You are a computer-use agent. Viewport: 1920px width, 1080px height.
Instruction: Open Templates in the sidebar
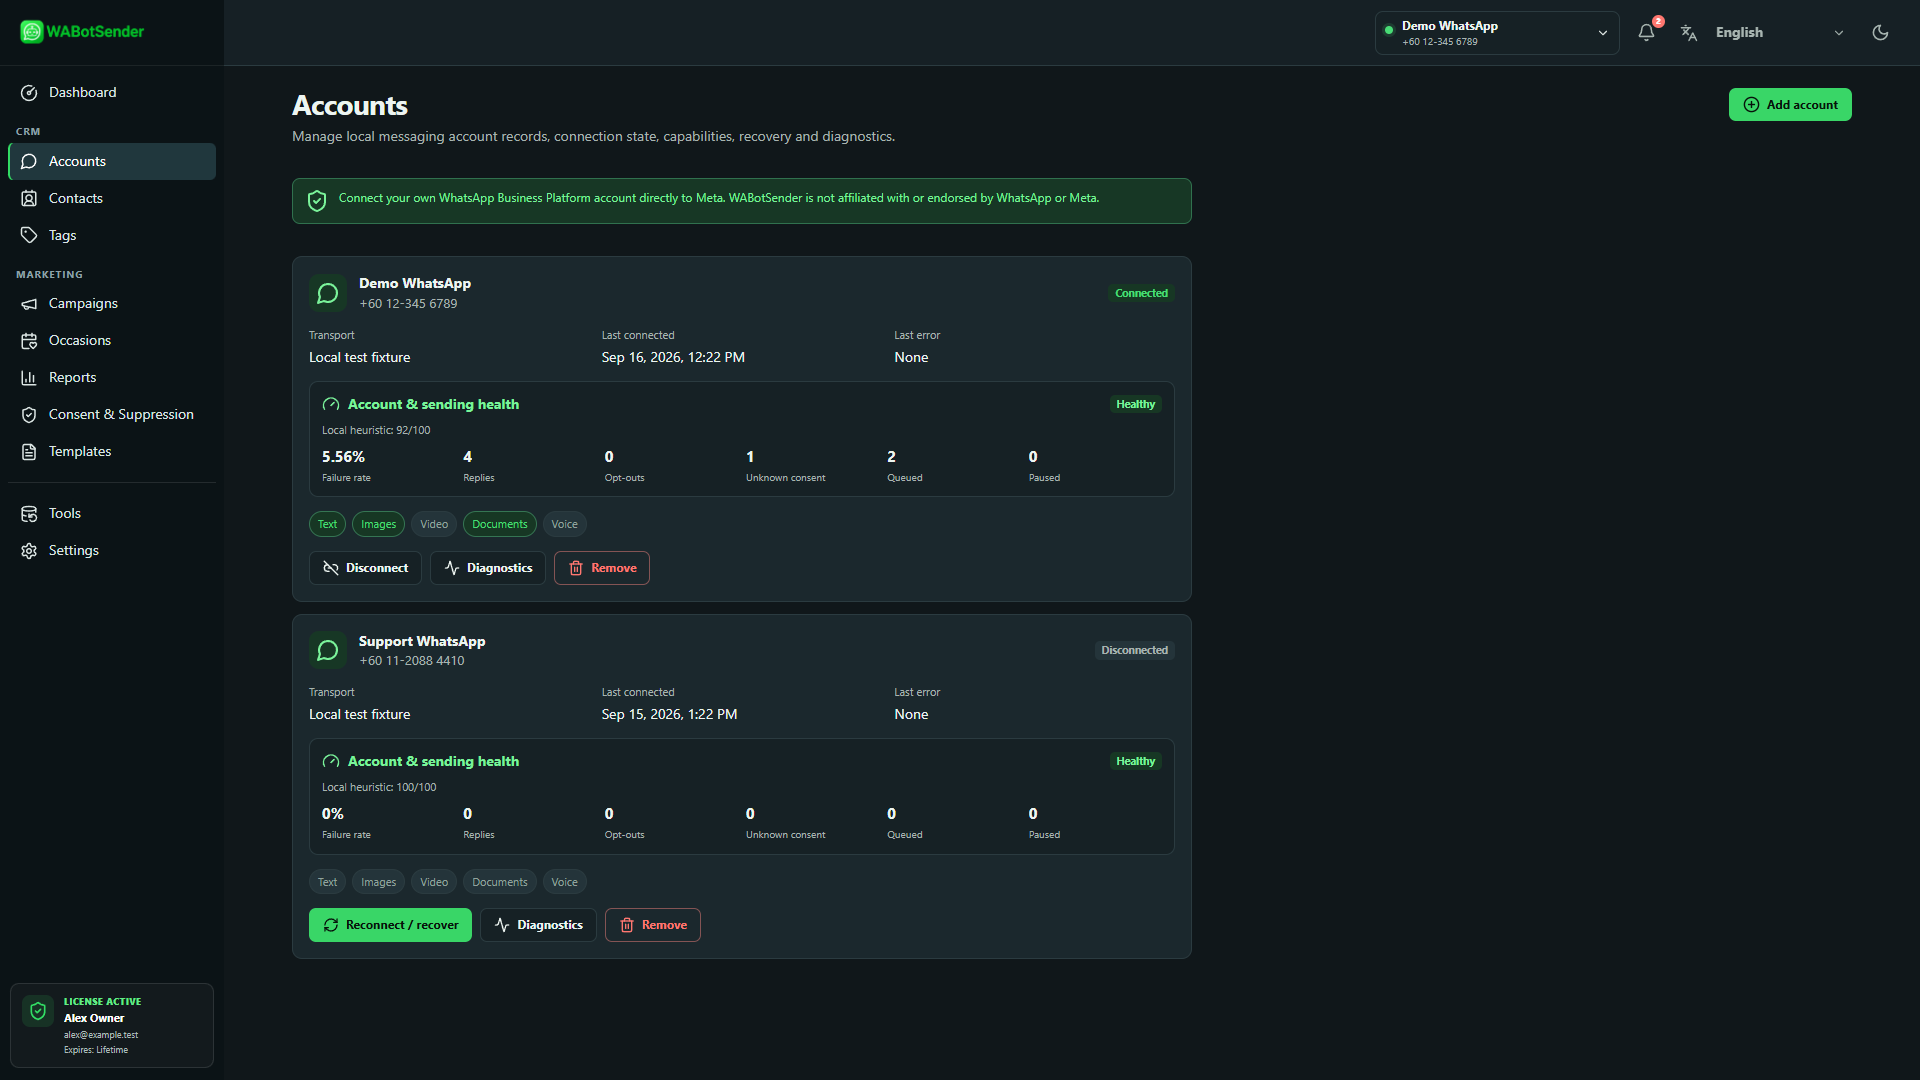tap(112, 451)
